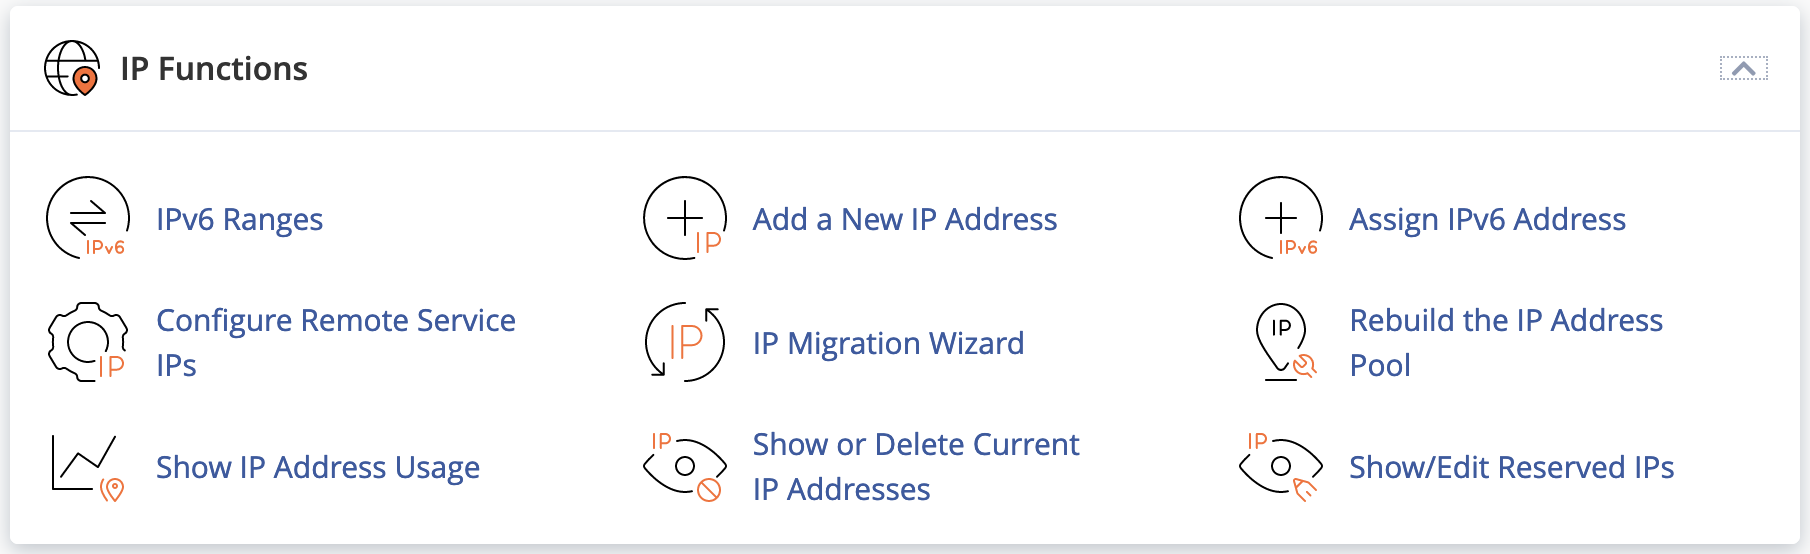The image size is (1810, 554).
Task: Click the Add a New IP Address icon
Action: [x=685, y=218]
